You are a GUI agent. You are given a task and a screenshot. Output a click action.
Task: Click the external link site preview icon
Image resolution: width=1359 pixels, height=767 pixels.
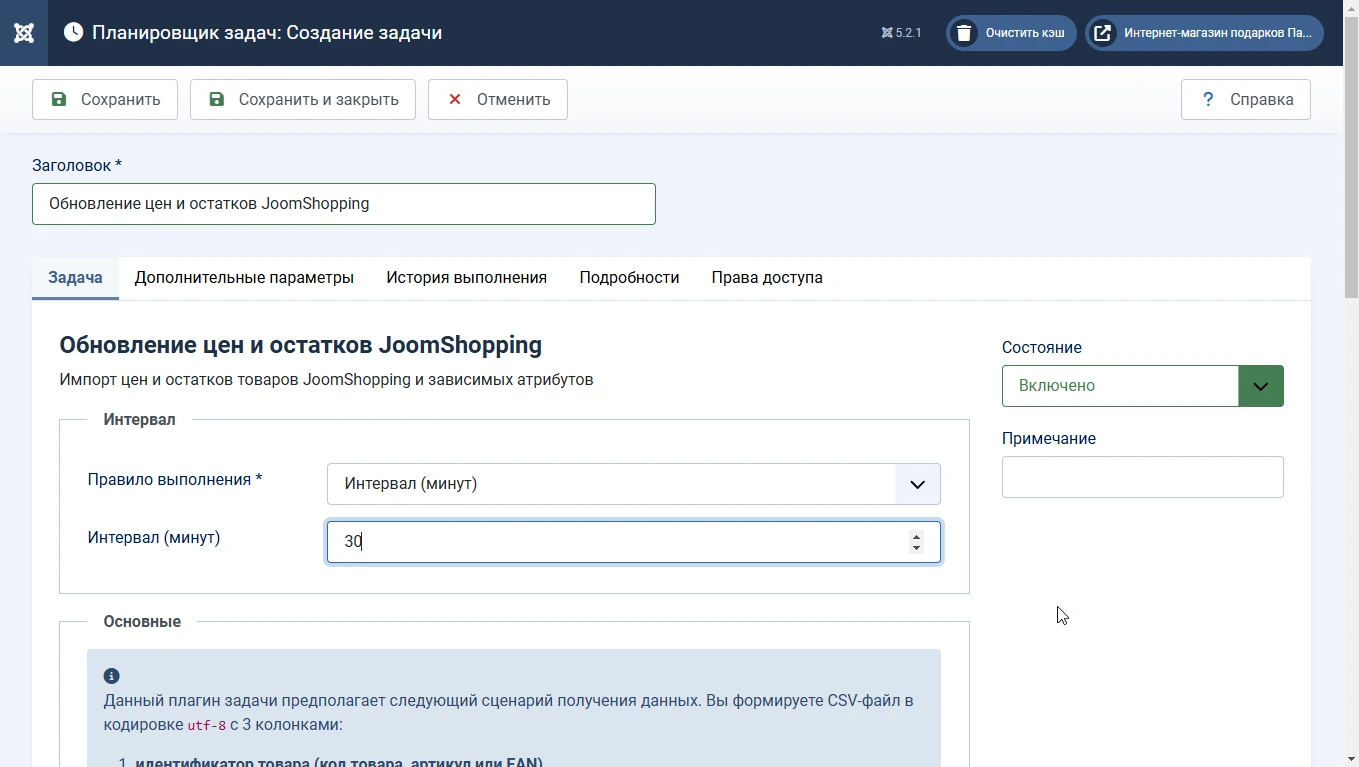(x=1102, y=33)
